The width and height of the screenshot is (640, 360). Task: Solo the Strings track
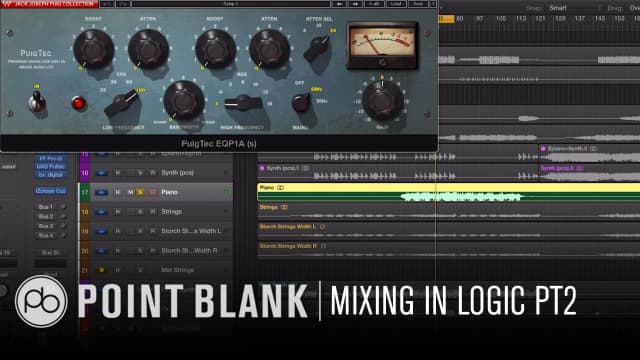click(140, 211)
